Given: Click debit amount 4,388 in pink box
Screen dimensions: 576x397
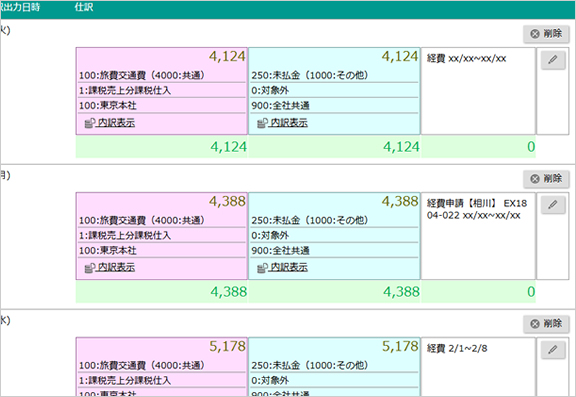Looking at the screenshot, I should pyautogui.click(x=227, y=202).
